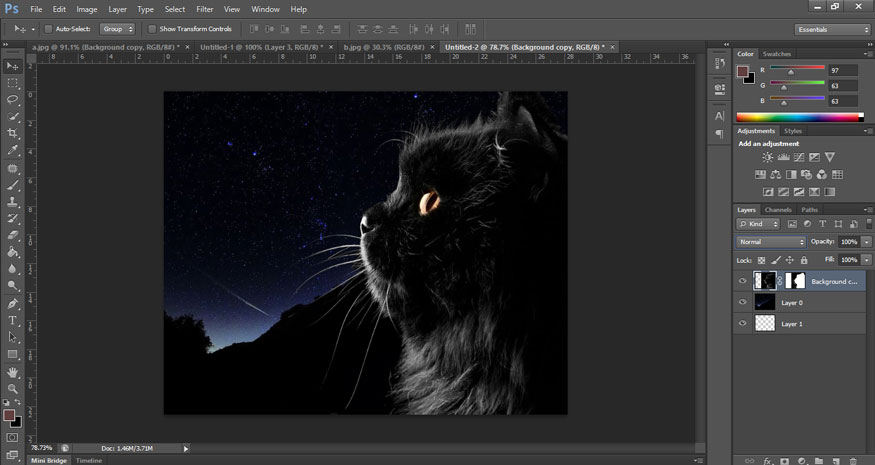The height and width of the screenshot is (465, 875).
Task: Select the Hand tool
Action: [12, 372]
